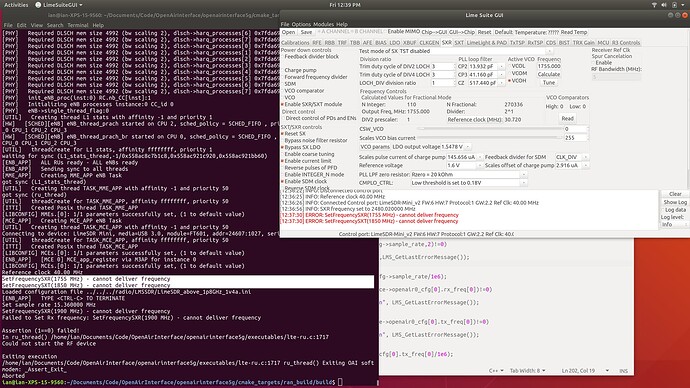
Task: Select the VCOL radio button
Action: tap(518, 66)
